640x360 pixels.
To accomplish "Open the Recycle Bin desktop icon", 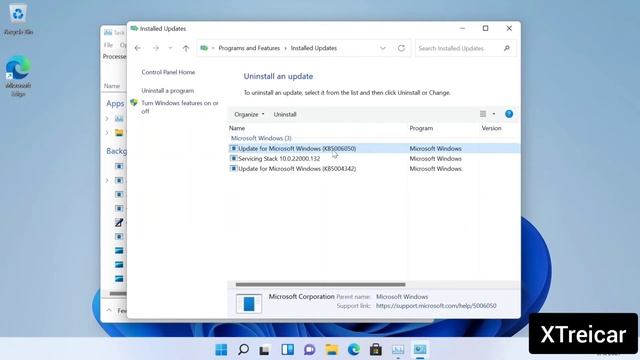I will (18, 20).
